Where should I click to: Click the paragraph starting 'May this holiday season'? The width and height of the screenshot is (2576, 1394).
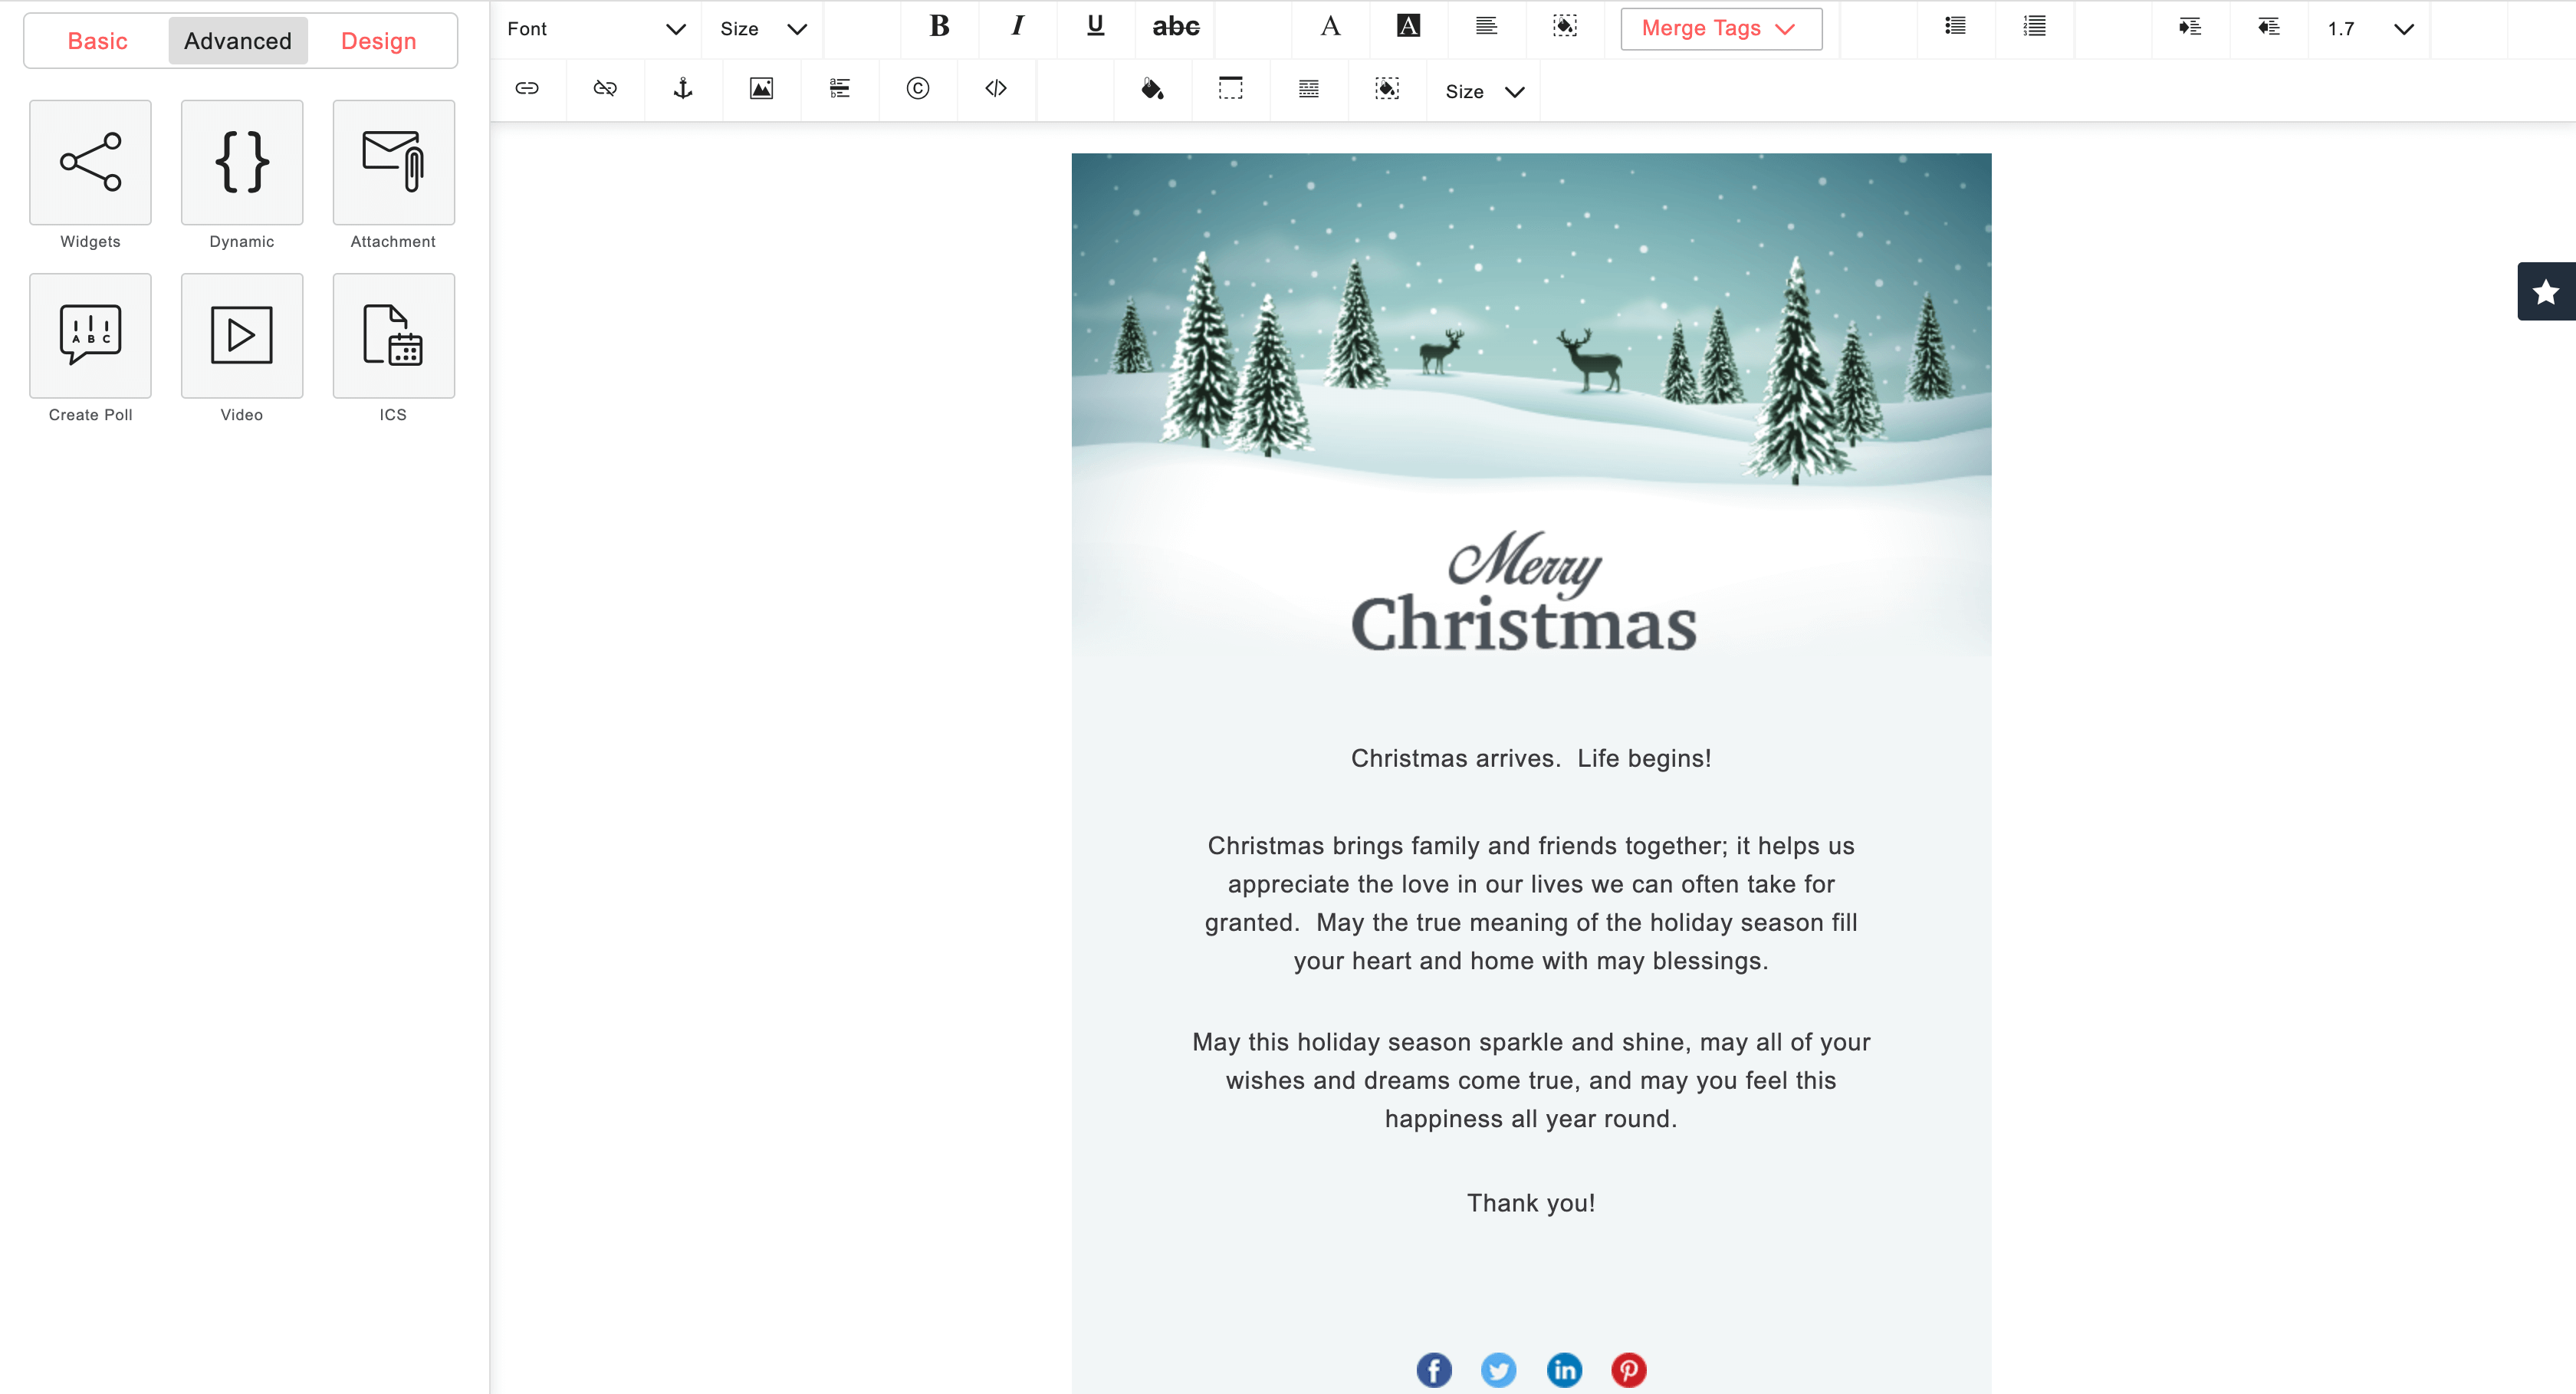tap(1531, 1080)
